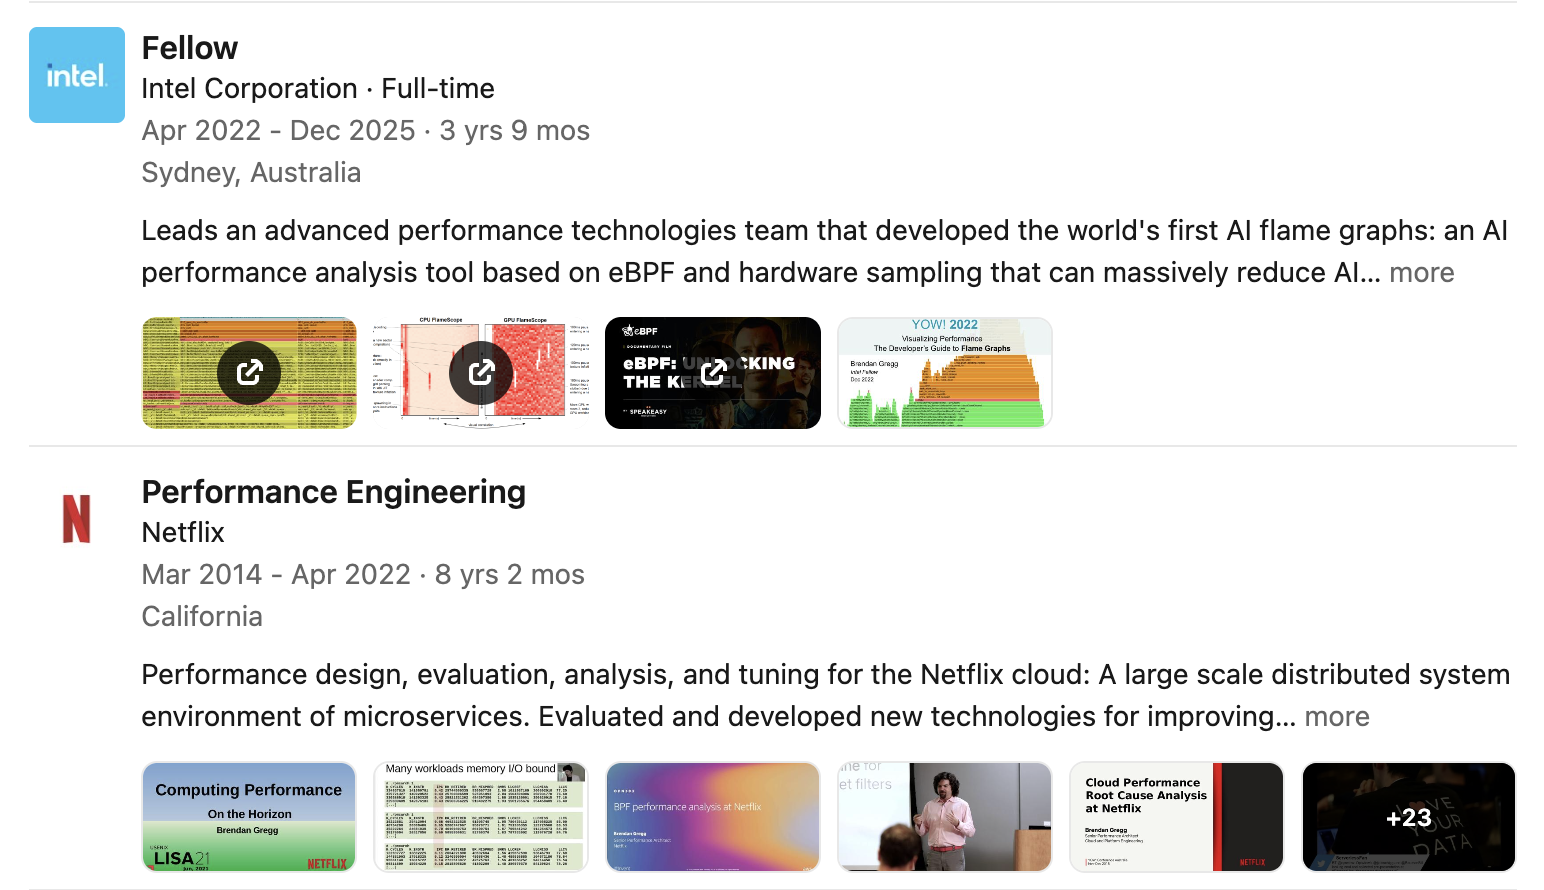Open BPF performance analysis at Netflix thumbnail
The height and width of the screenshot is (890, 1544).
point(713,817)
